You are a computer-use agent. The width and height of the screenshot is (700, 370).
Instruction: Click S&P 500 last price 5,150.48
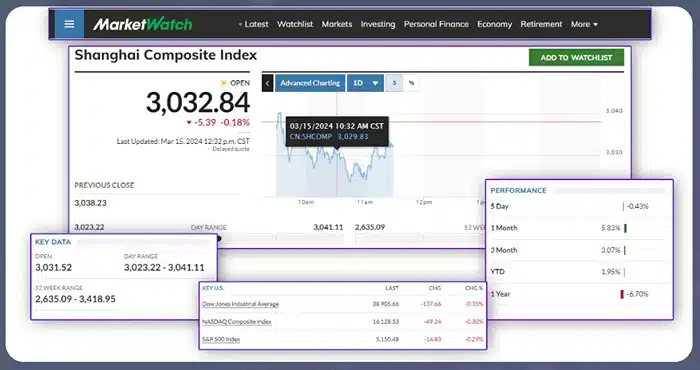click(x=387, y=340)
